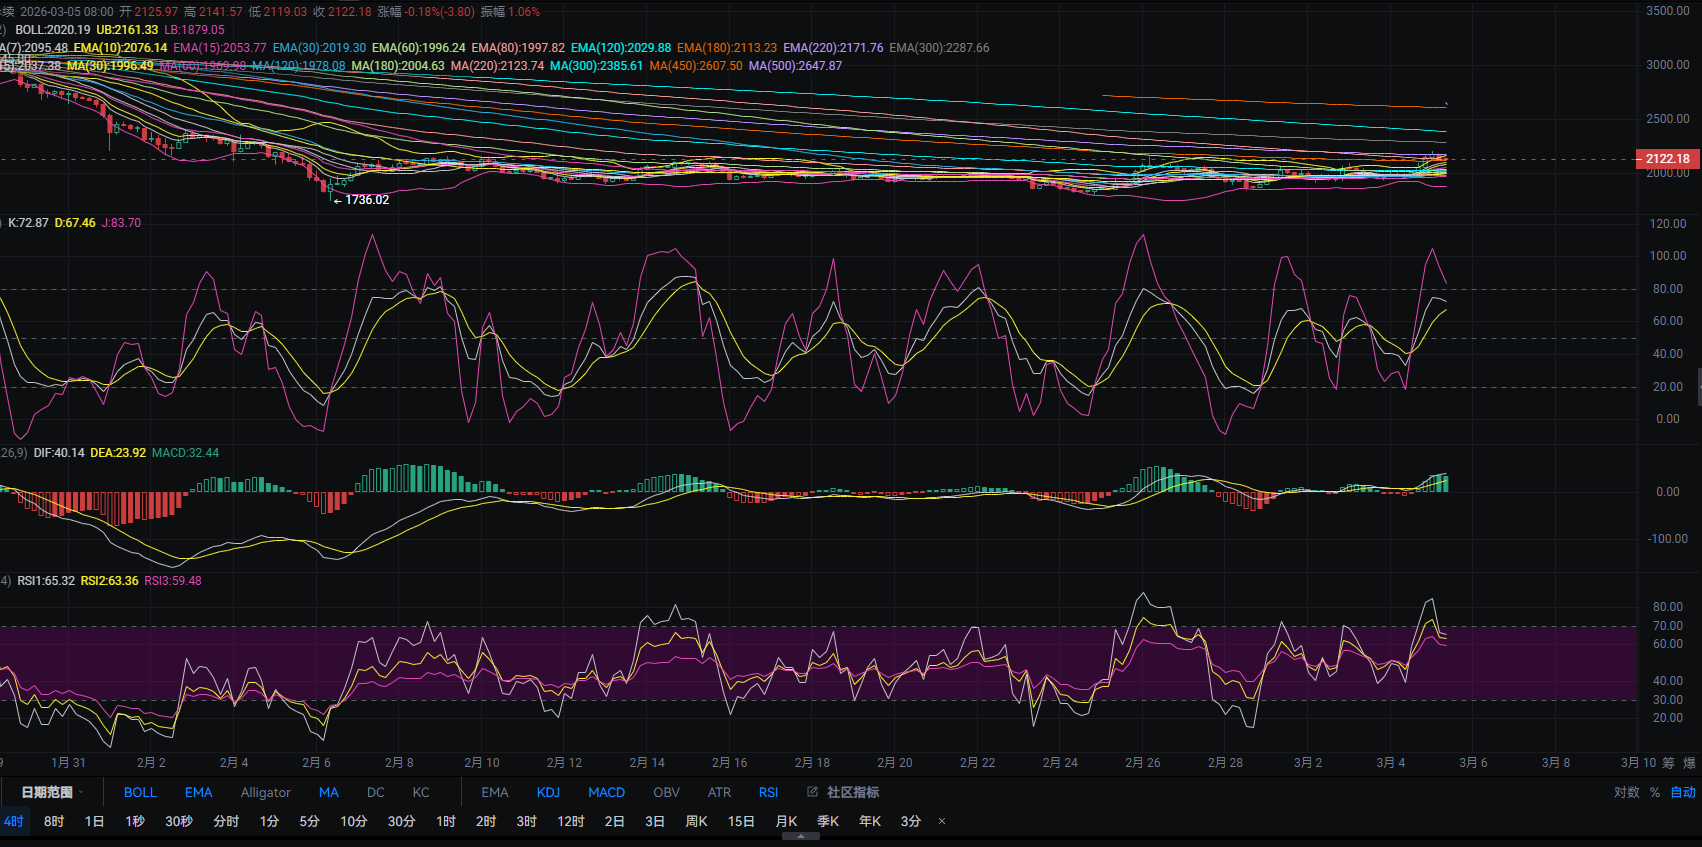Click the 2122.18 current price label
The image size is (1702, 847).
(1667, 159)
